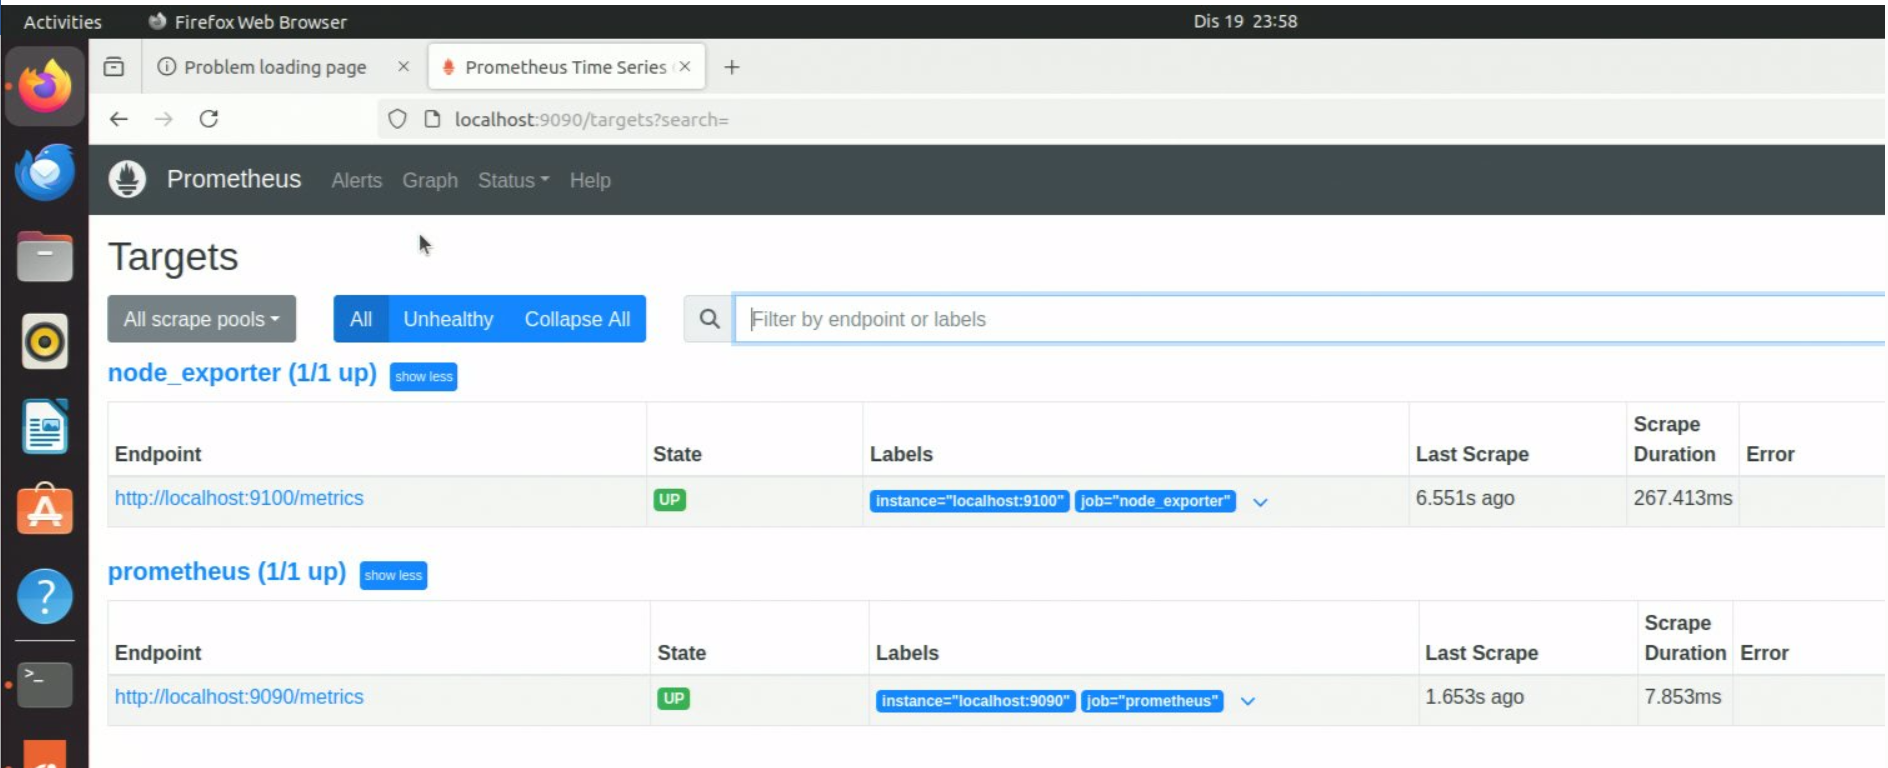The height and width of the screenshot is (768, 1888).
Task: Expand labels for localhost:9090 target
Action: 1247,701
